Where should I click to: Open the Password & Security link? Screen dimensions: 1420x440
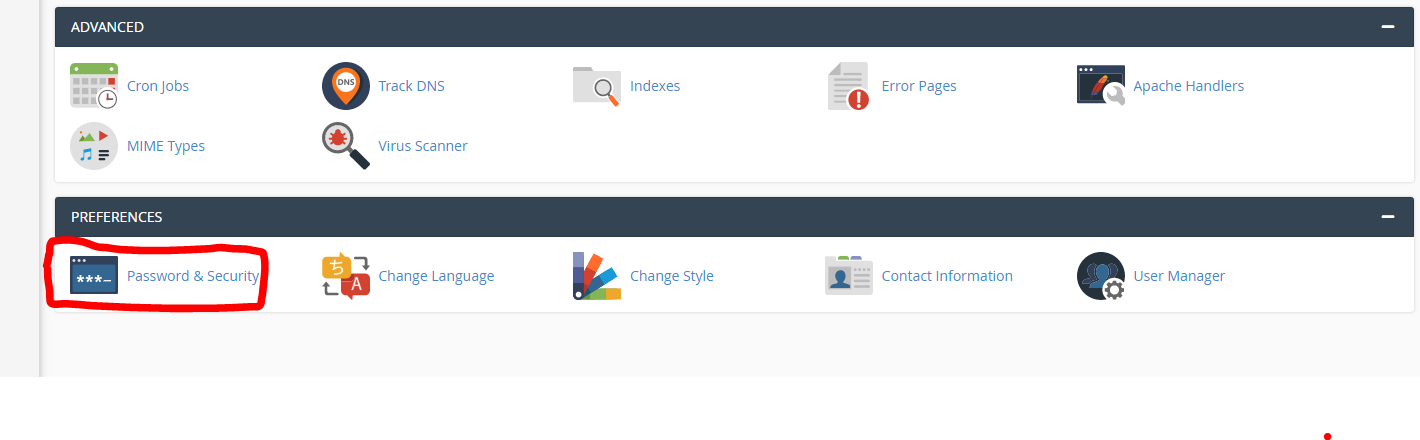pyautogui.click(x=193, y=276)
